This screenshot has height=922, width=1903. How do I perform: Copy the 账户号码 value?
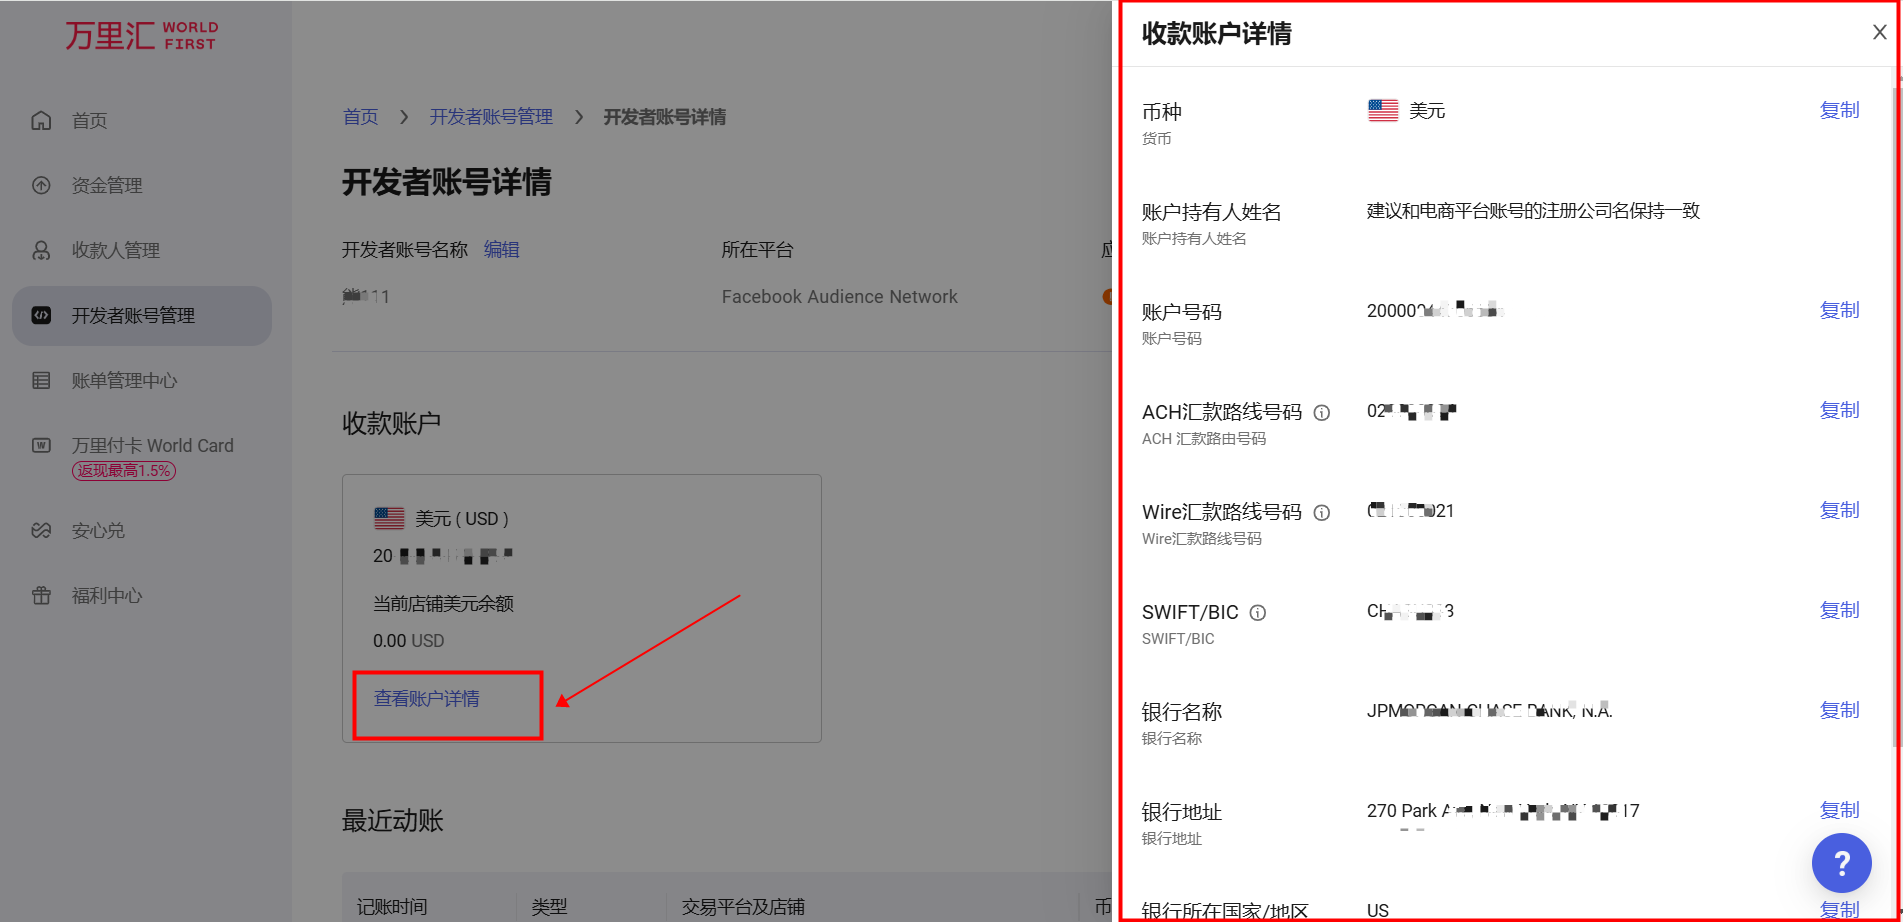1838,310
